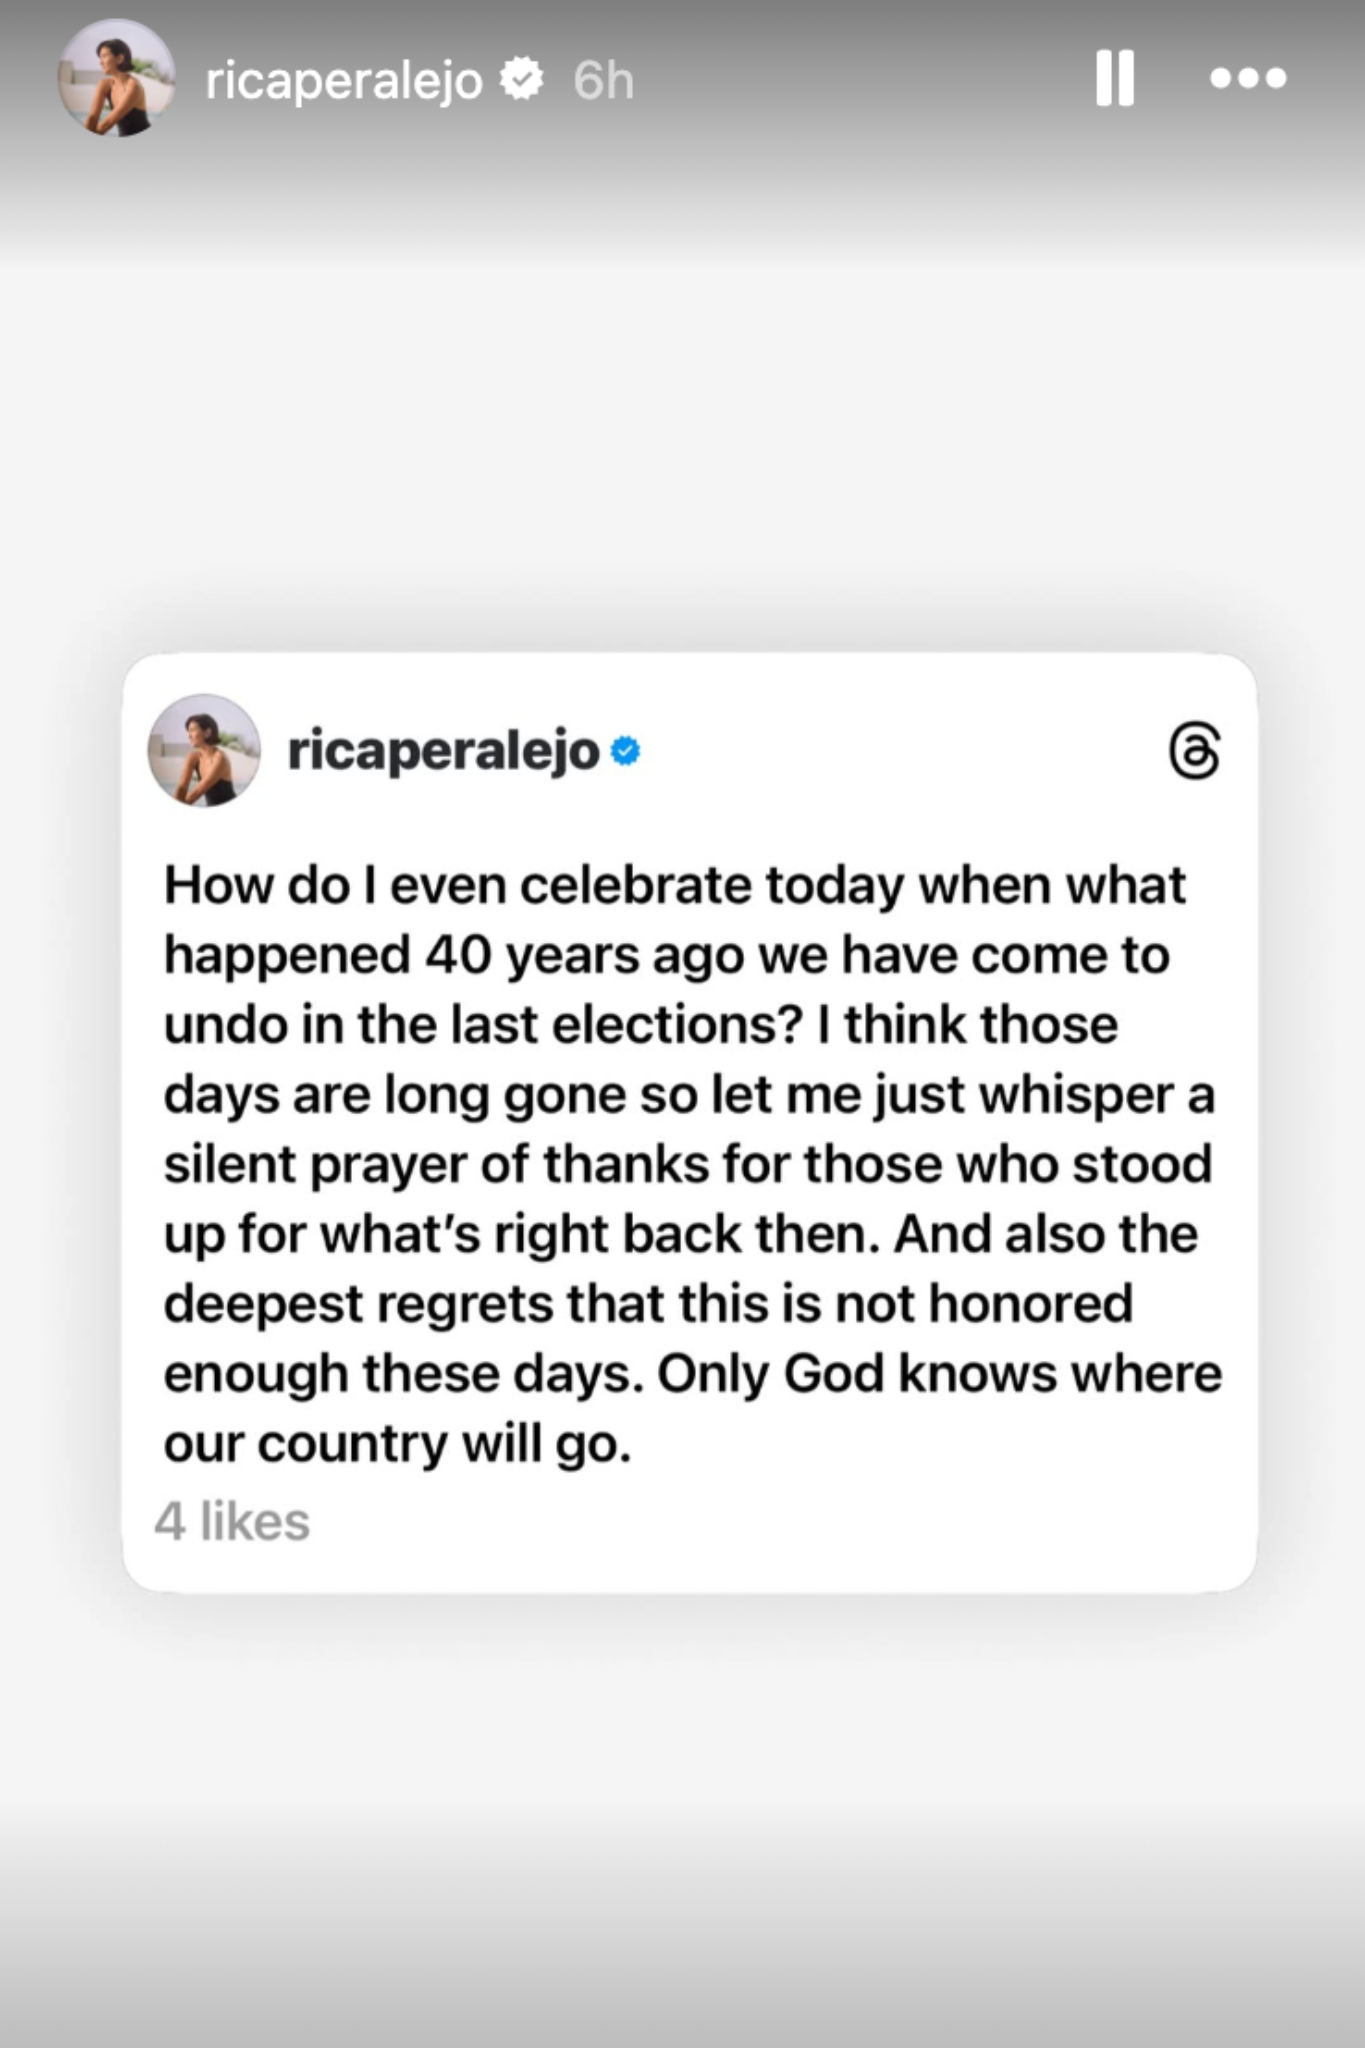Tap the header verified badge

pos(521,79)
